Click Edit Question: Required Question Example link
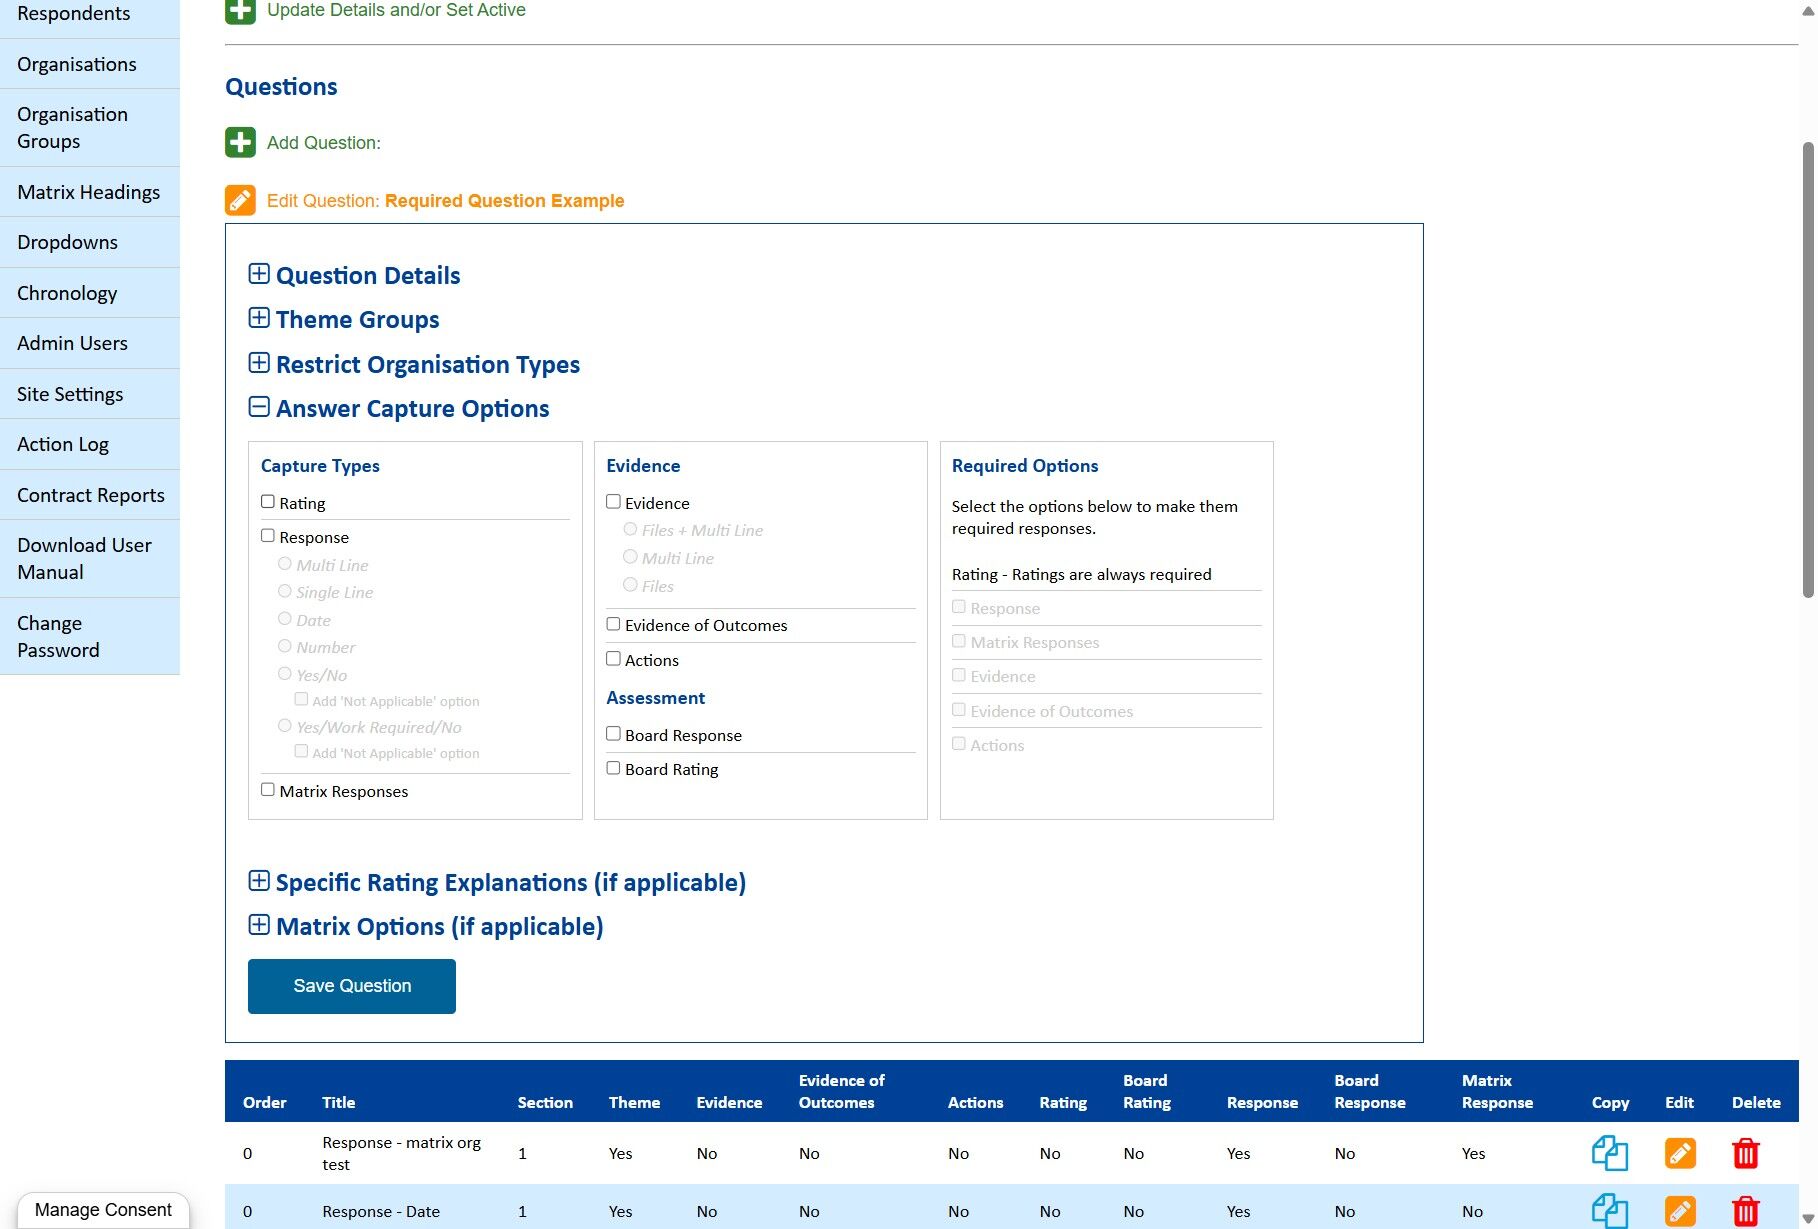This screenshot has width=1818, height=1229. pos(445,201)
